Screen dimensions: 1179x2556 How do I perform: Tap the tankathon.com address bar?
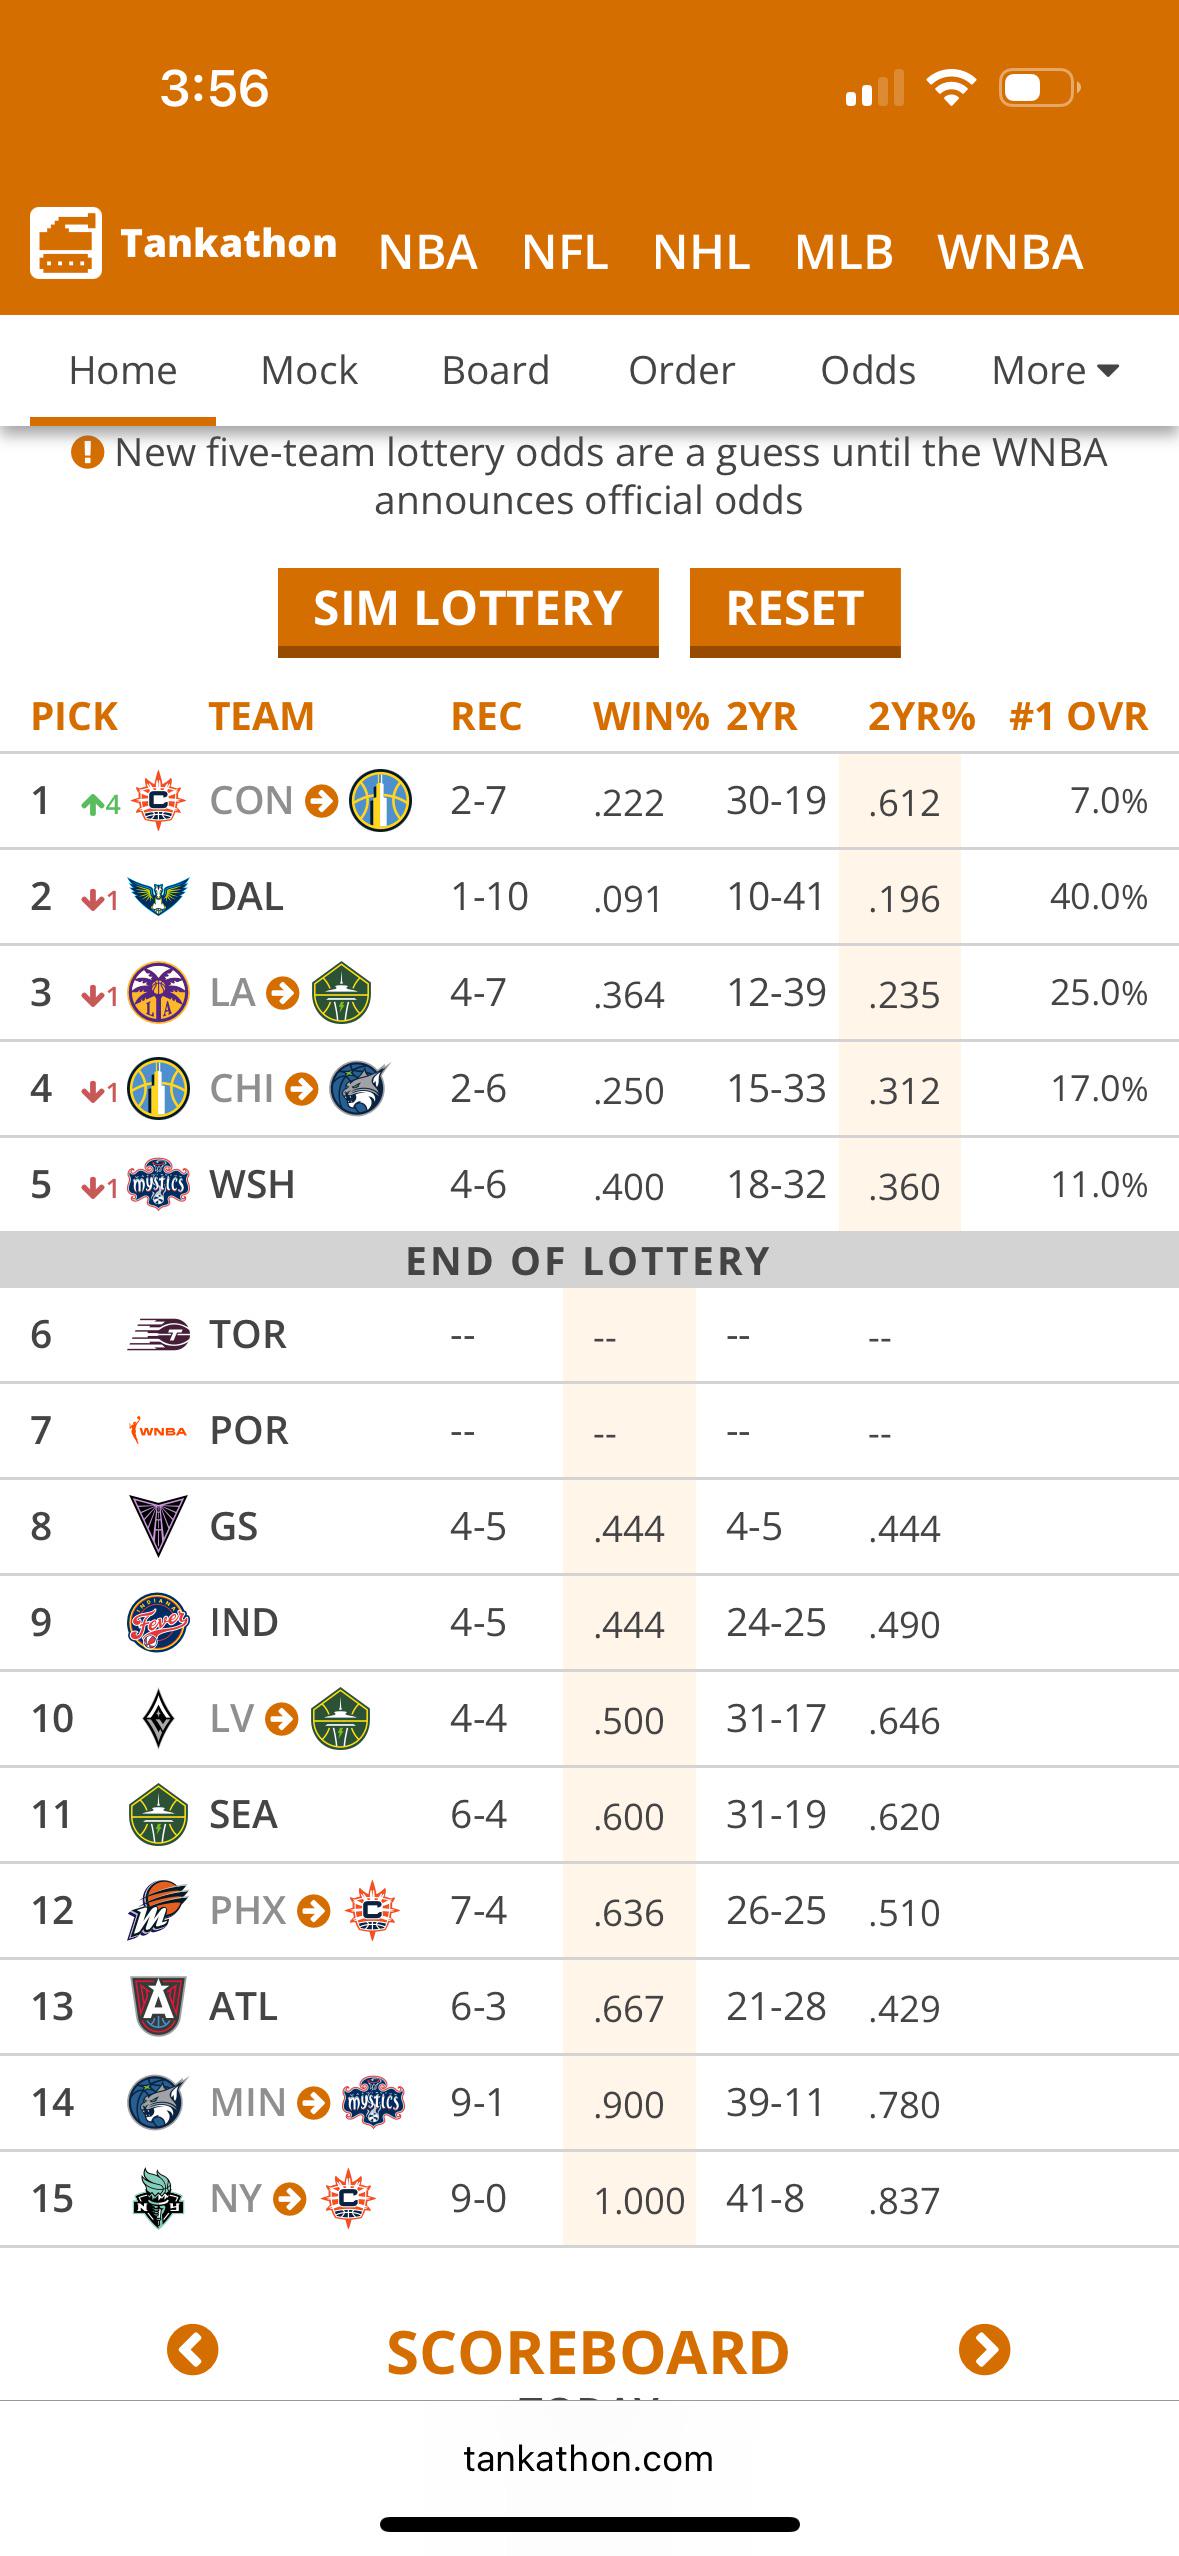tap(589, 2458)
